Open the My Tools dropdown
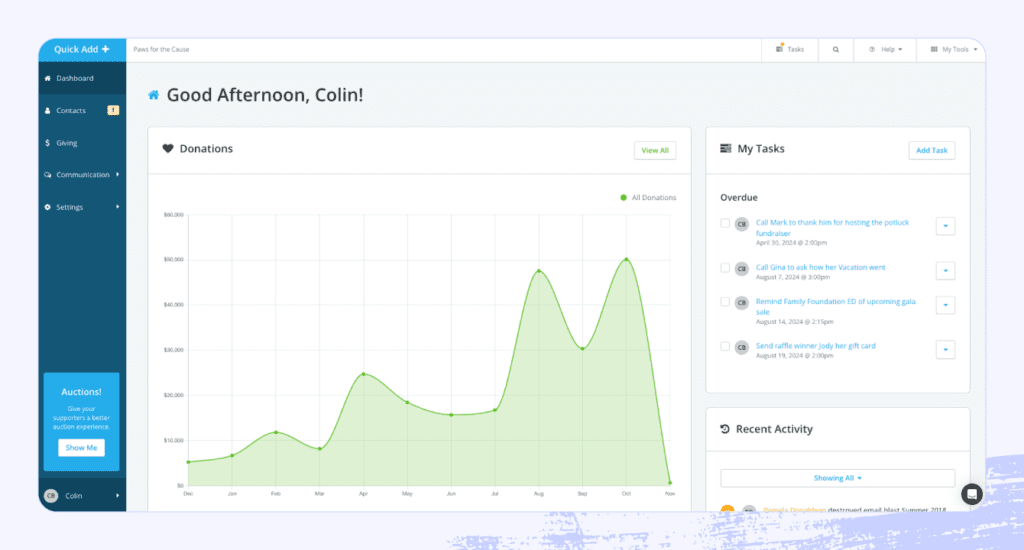 click(x=953, y=50)
